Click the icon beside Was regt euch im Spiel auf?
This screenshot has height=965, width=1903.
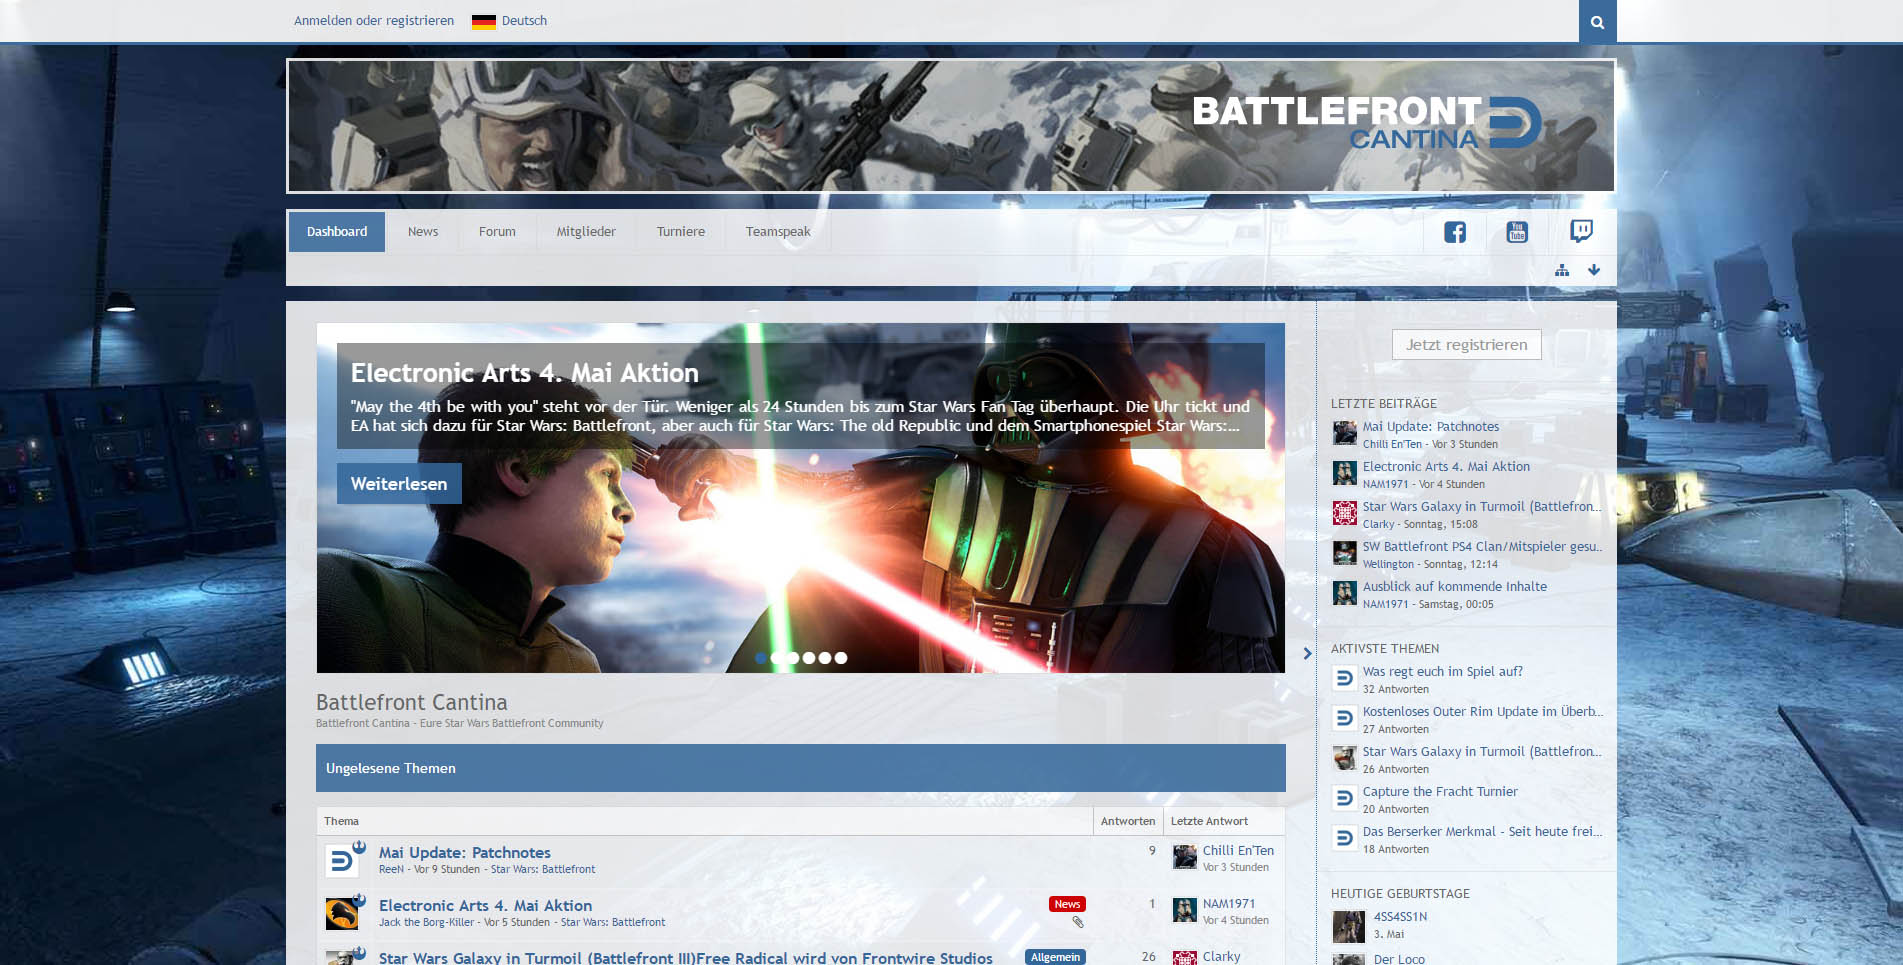(1345, 679)
